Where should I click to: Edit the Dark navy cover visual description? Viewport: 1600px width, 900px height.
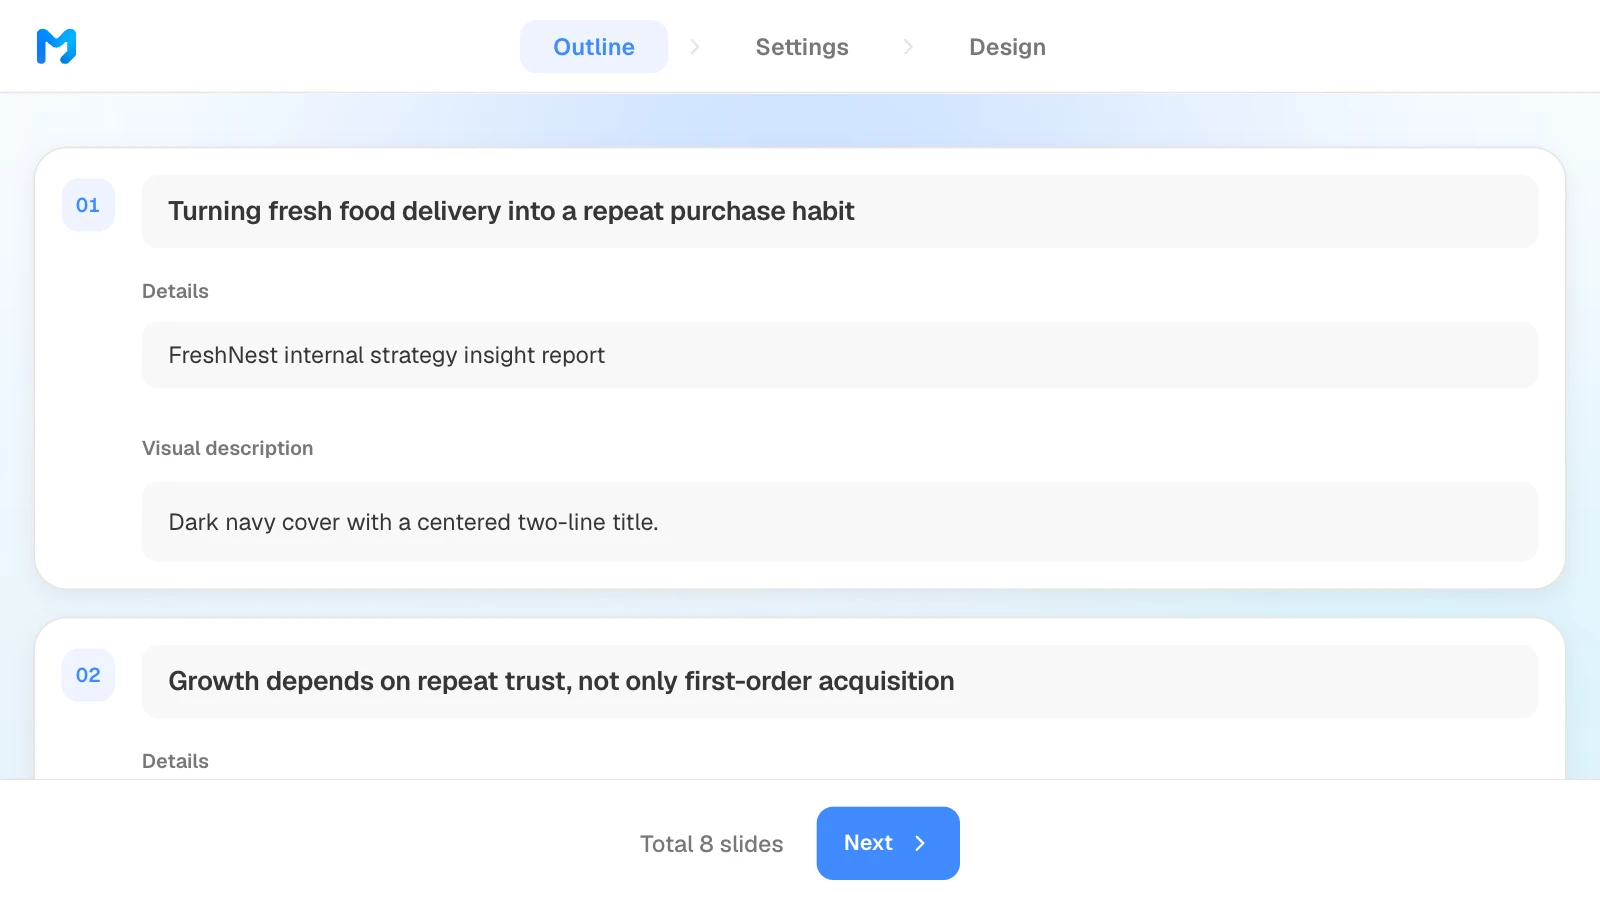840,522
